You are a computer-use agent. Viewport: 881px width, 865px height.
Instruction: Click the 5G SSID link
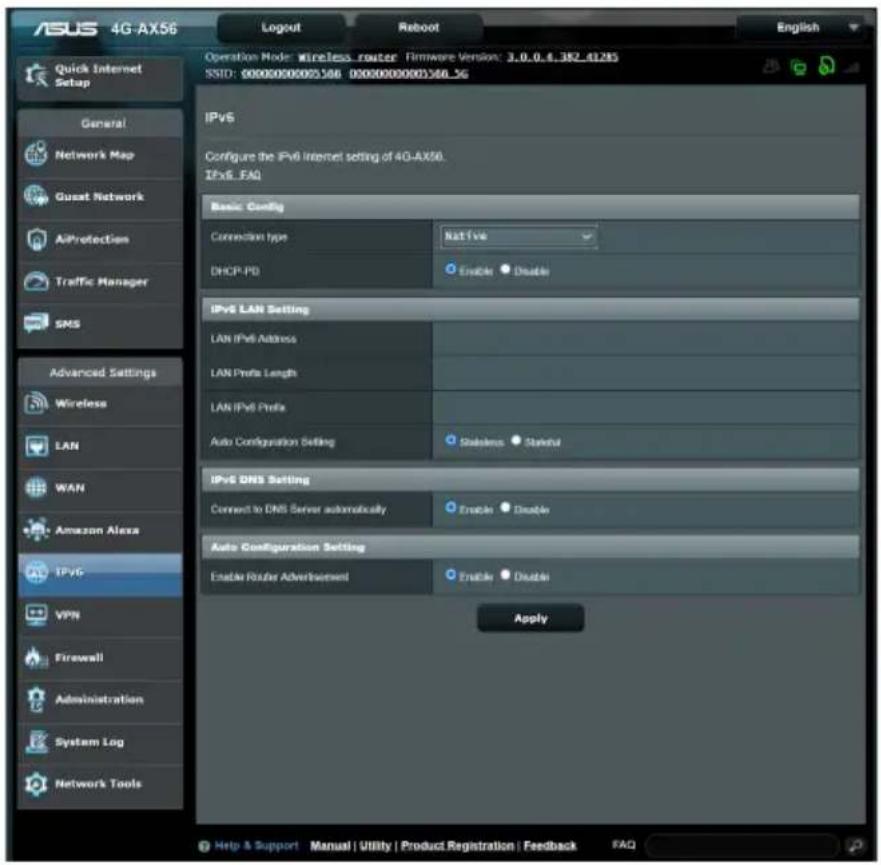(x=408, y=74)
